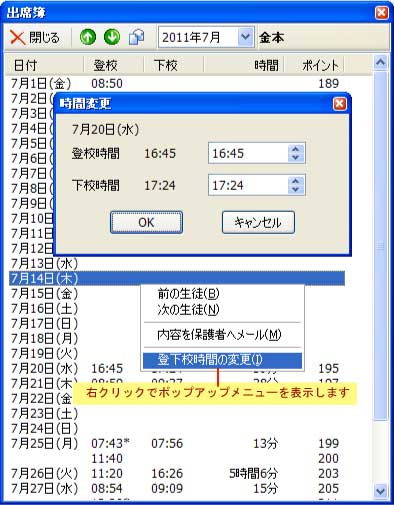The width and height of the screenshot is (394, 505).
Task: Click the 09:09 departure time
Action: tap(167, 489)
